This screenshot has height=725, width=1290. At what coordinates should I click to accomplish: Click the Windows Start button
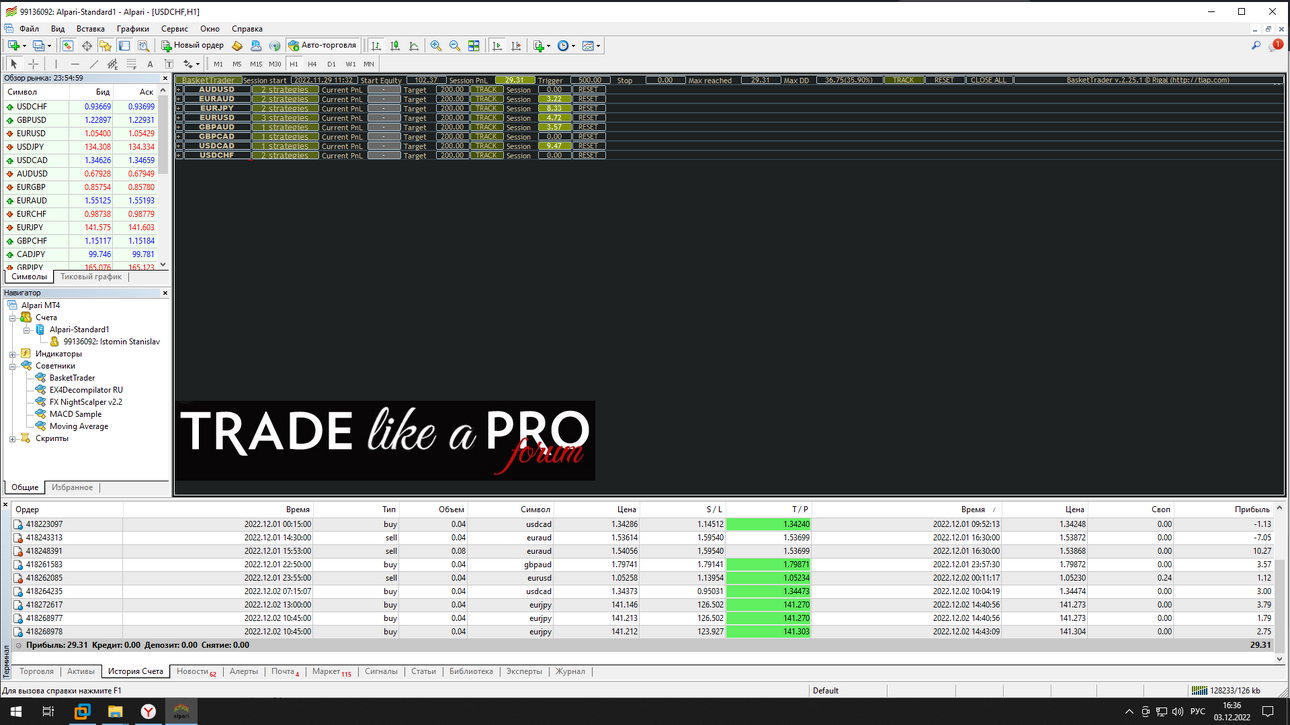[14, 711]
